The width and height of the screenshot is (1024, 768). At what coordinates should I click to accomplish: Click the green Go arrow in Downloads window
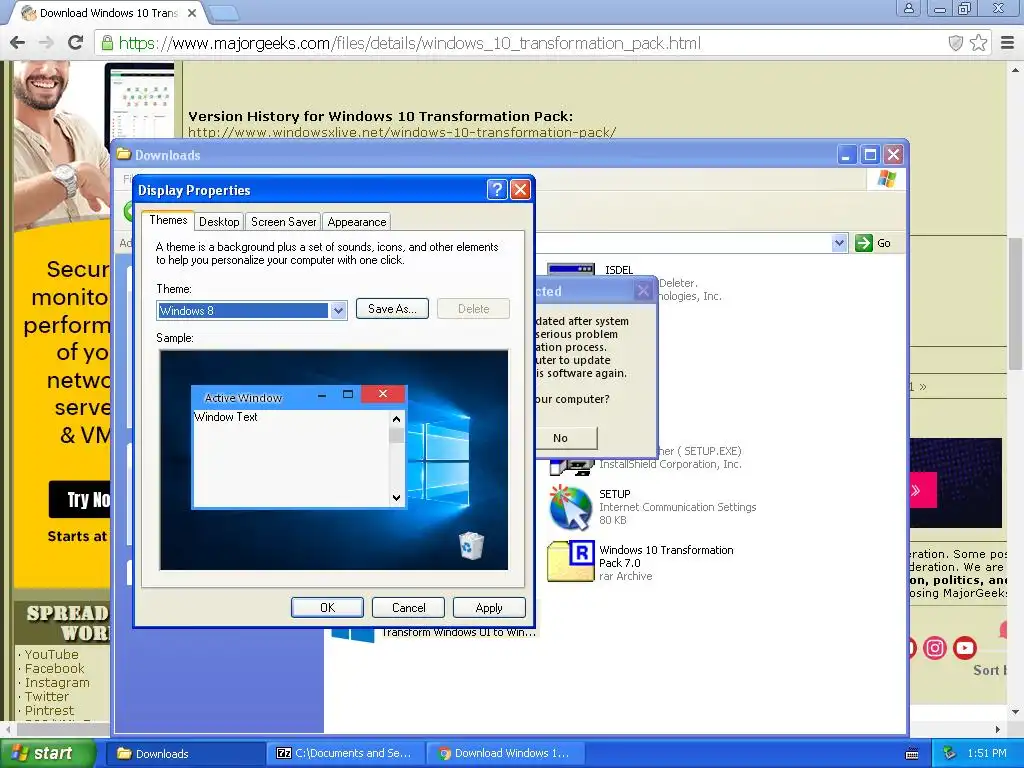pyautogui.click(x=863, y=243)
